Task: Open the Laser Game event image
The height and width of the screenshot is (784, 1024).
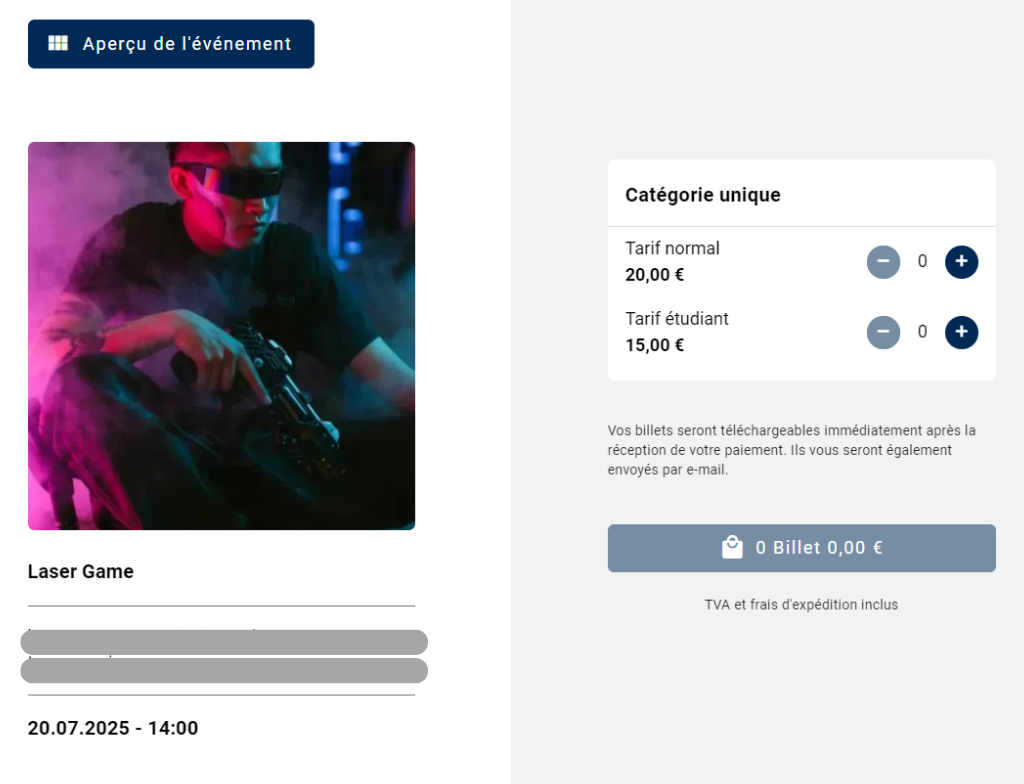Action: [x=221, y=335]
